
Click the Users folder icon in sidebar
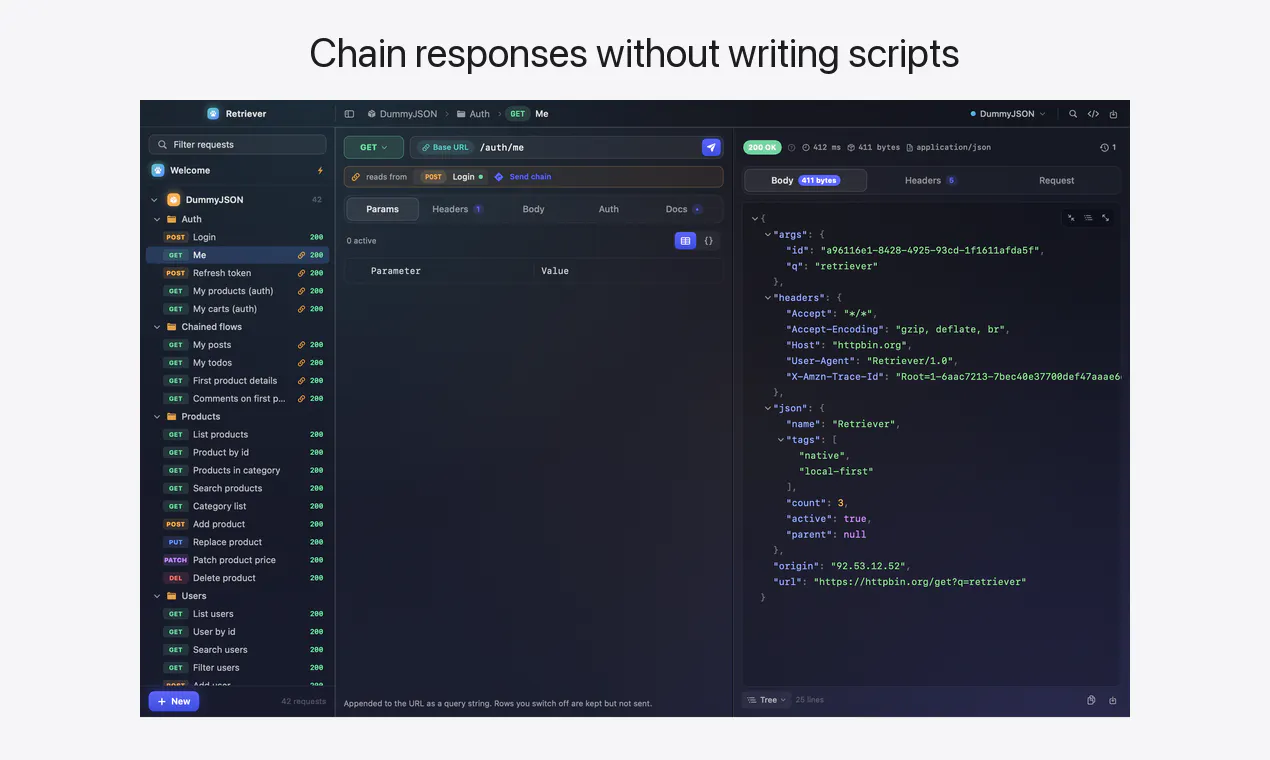(172, 596)
